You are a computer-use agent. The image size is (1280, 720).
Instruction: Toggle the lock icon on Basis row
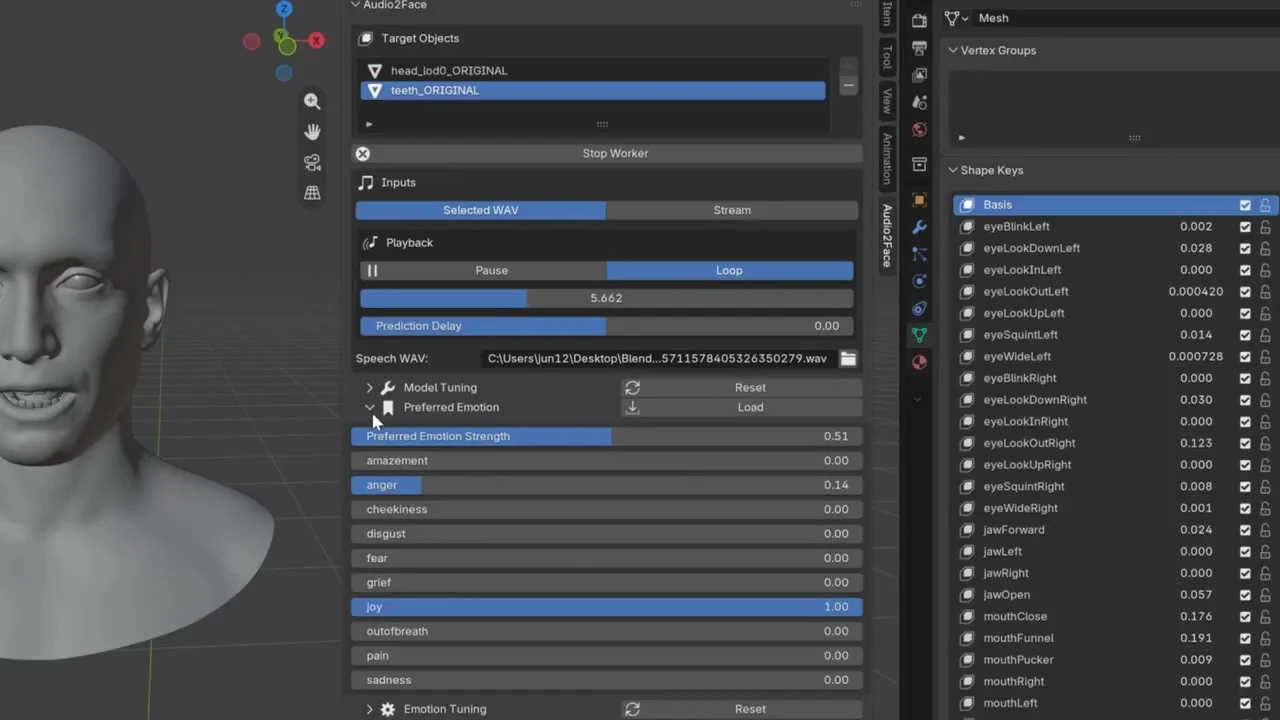(x=1265, y=205)
